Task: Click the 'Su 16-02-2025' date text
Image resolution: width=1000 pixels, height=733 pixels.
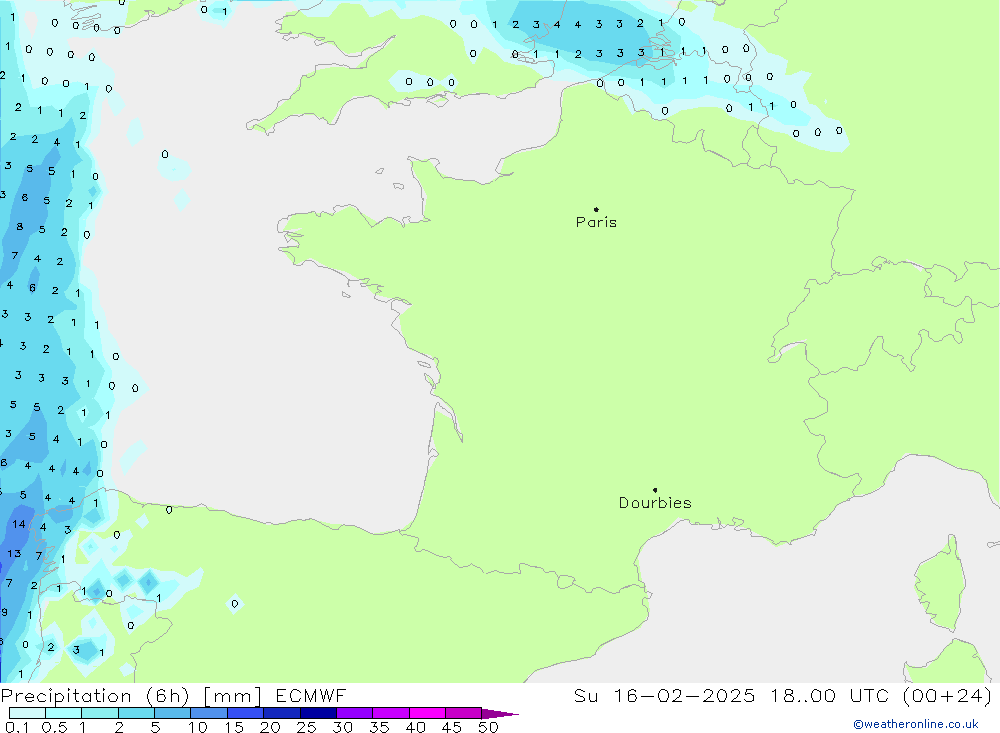Action: (x=664, y=696)
